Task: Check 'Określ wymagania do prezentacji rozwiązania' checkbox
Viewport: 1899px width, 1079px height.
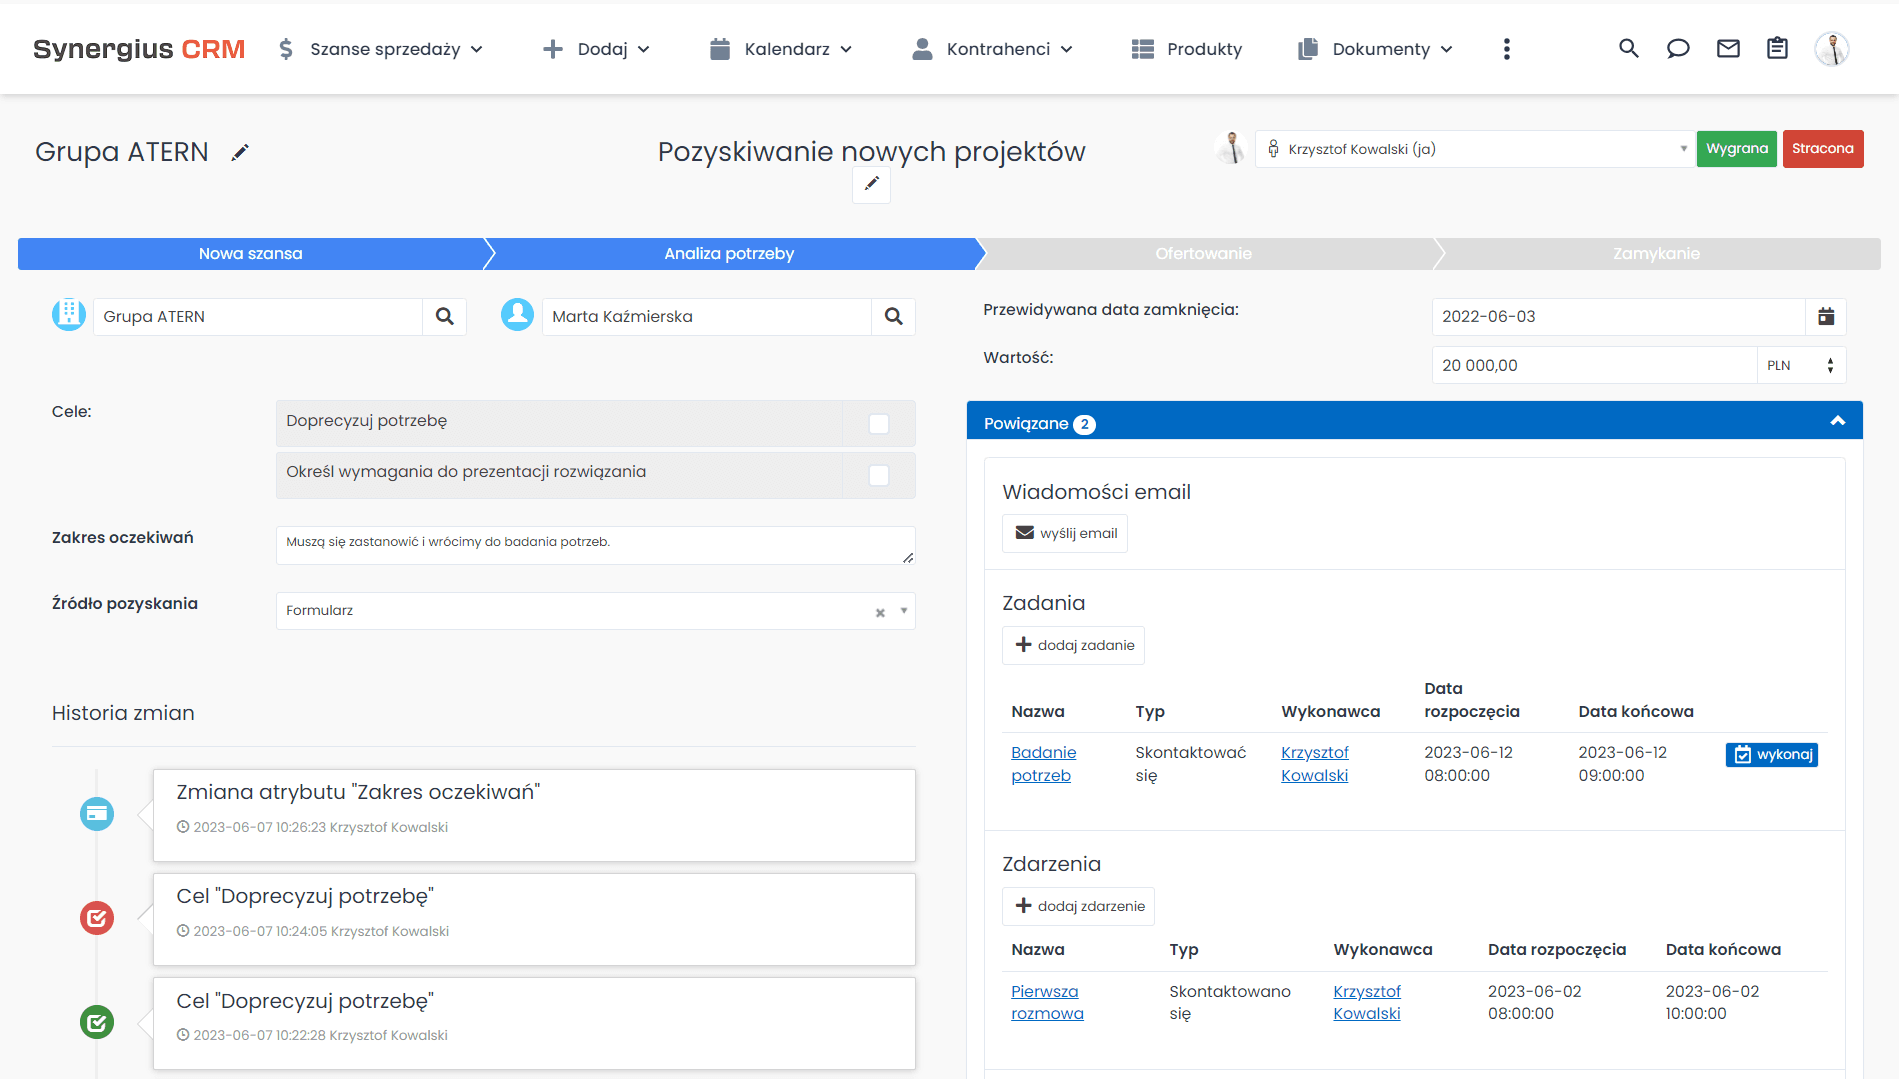Action: tap(879, 475)
